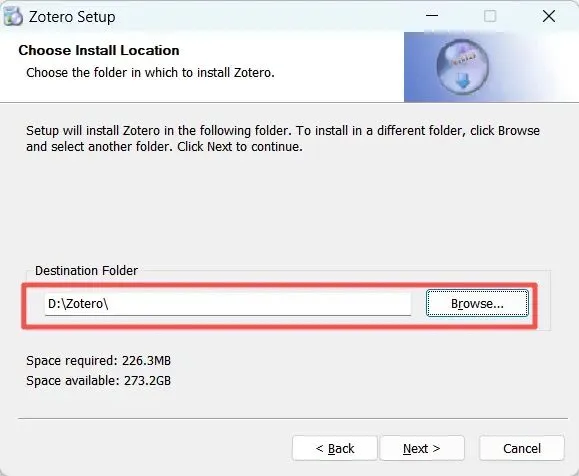579x476 pixels.
Task: Click the Destination Folder group label
Action: 86,270
